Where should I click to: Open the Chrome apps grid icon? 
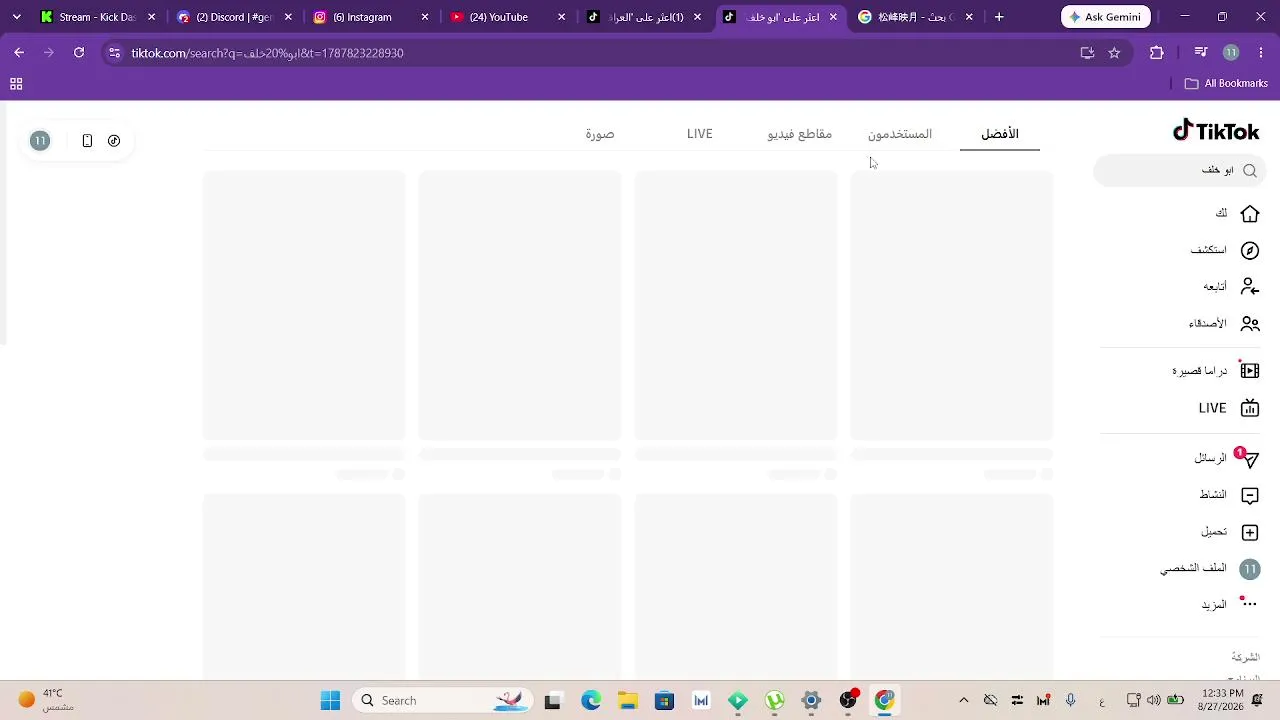[x=16, y=84]
